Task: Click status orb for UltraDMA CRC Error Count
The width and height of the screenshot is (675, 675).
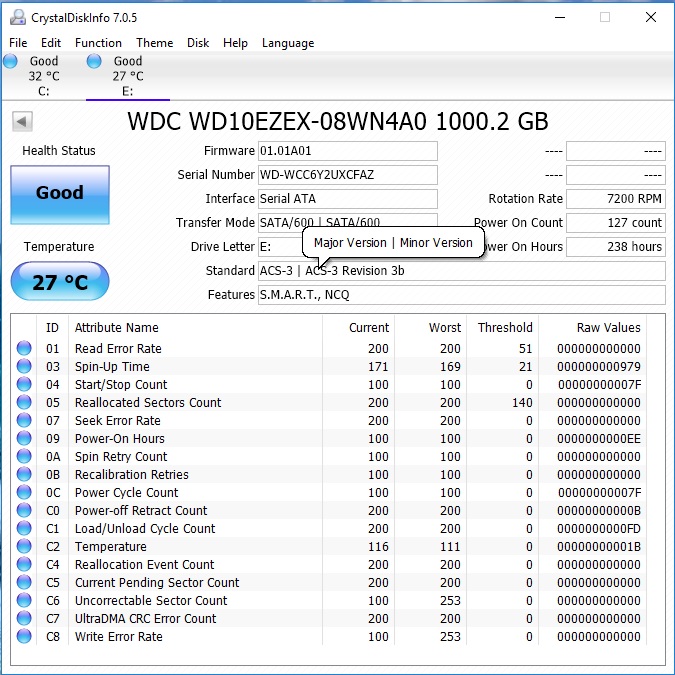Action: [x=24, y=618]
